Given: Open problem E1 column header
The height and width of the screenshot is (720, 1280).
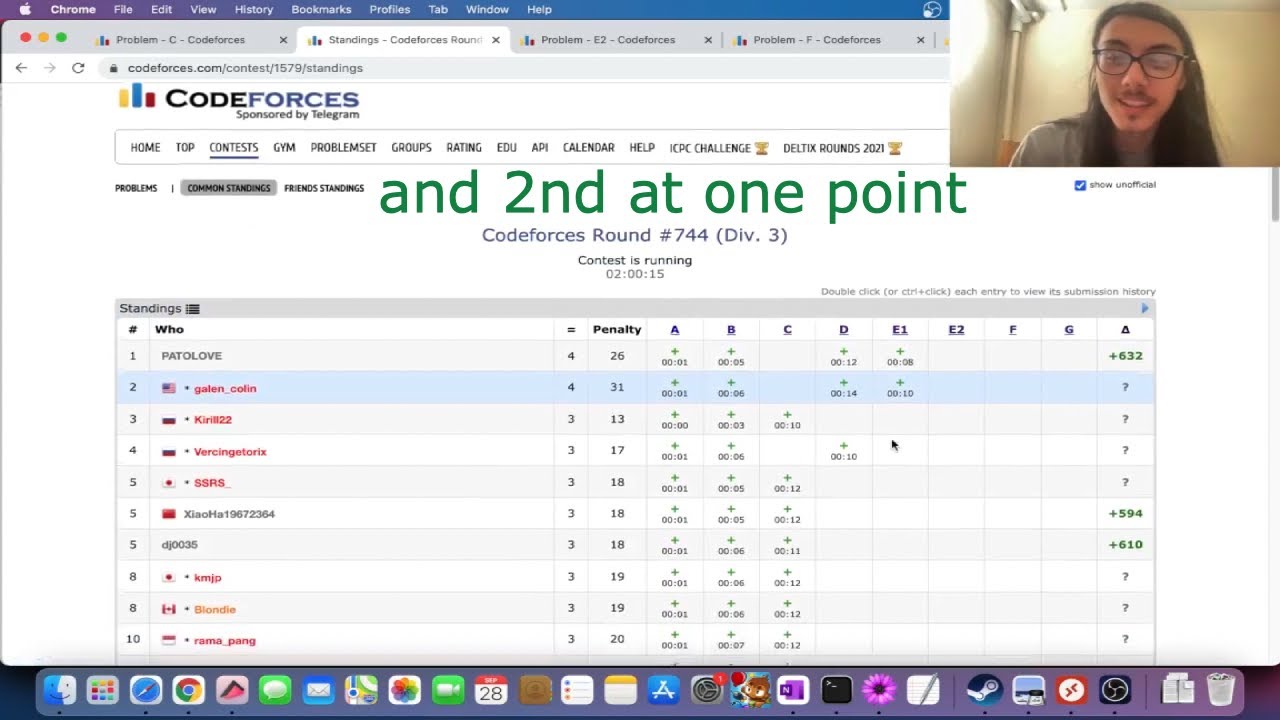Looking at the screenshot, I should click(900, 329).
